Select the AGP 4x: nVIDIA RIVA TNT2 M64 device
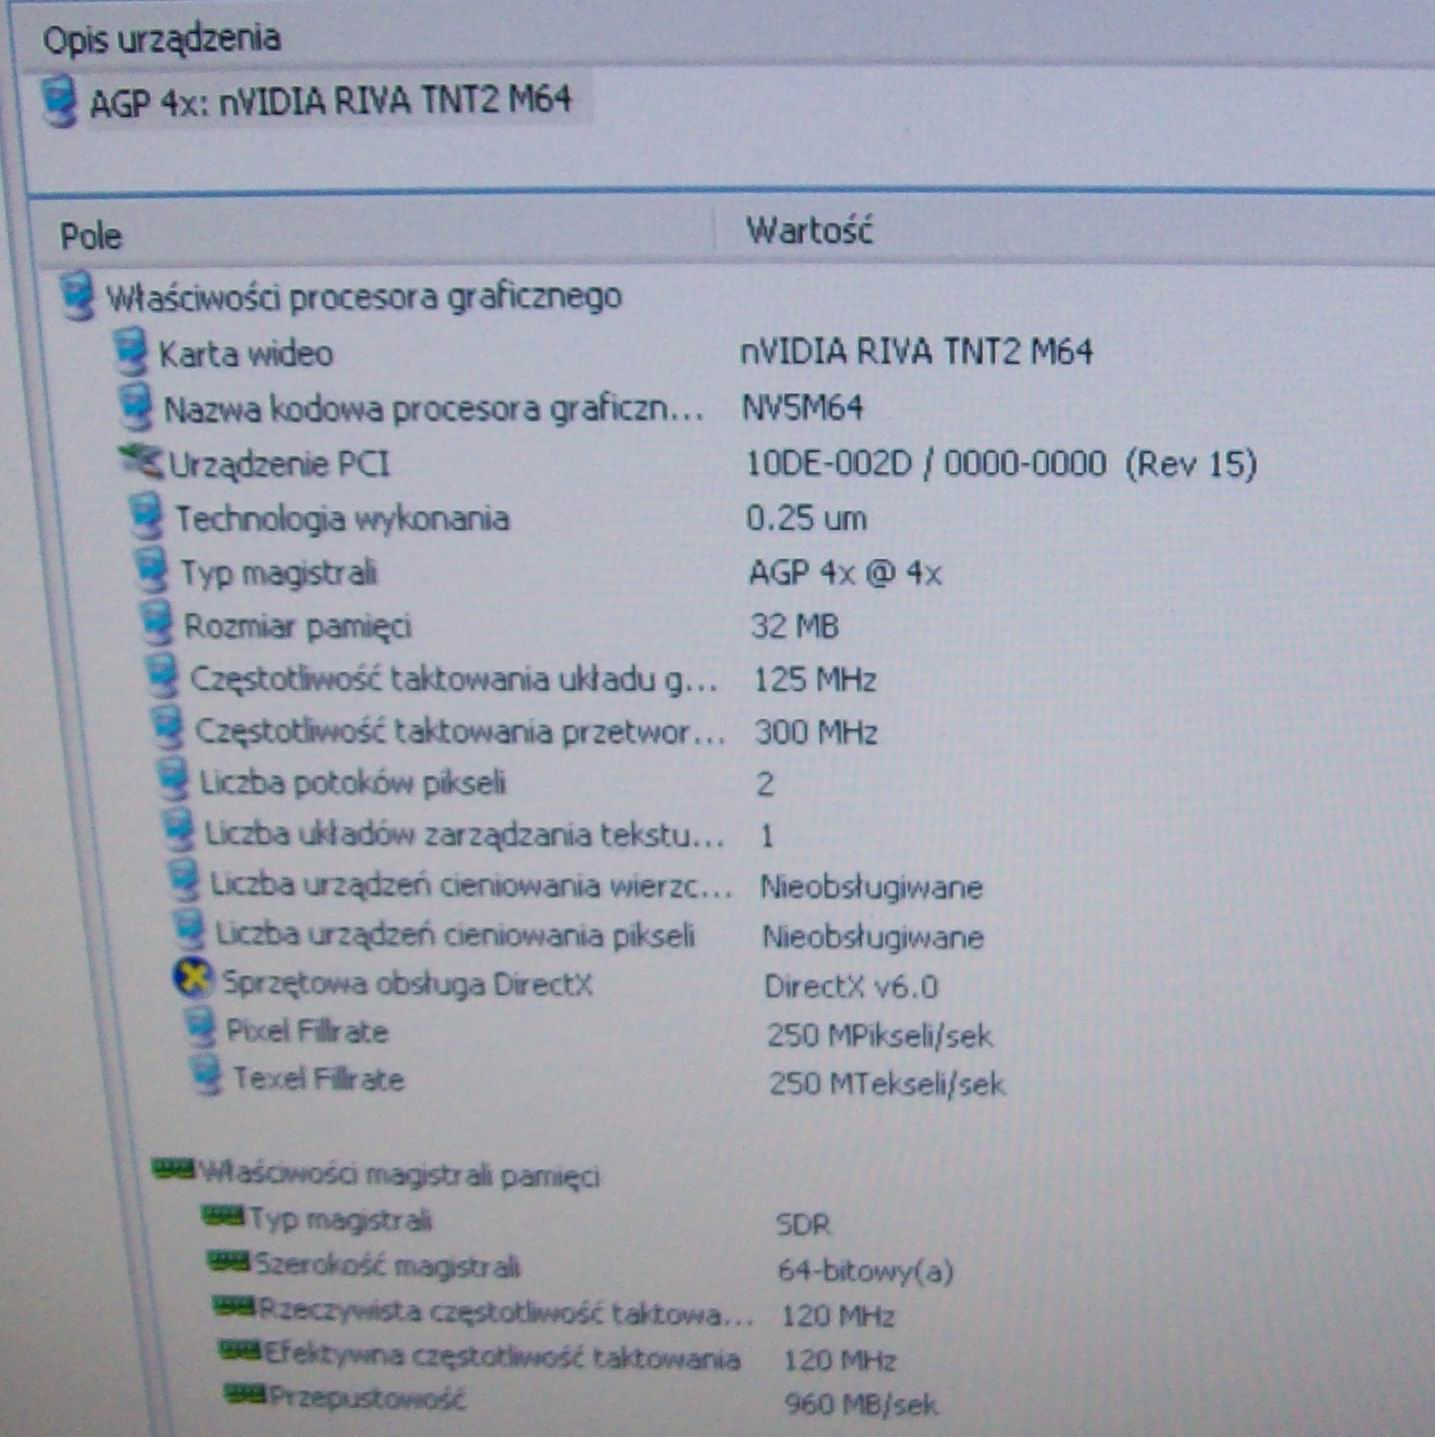Image resolution: width=1435 pixels, height=1437 pixels. 330,101
